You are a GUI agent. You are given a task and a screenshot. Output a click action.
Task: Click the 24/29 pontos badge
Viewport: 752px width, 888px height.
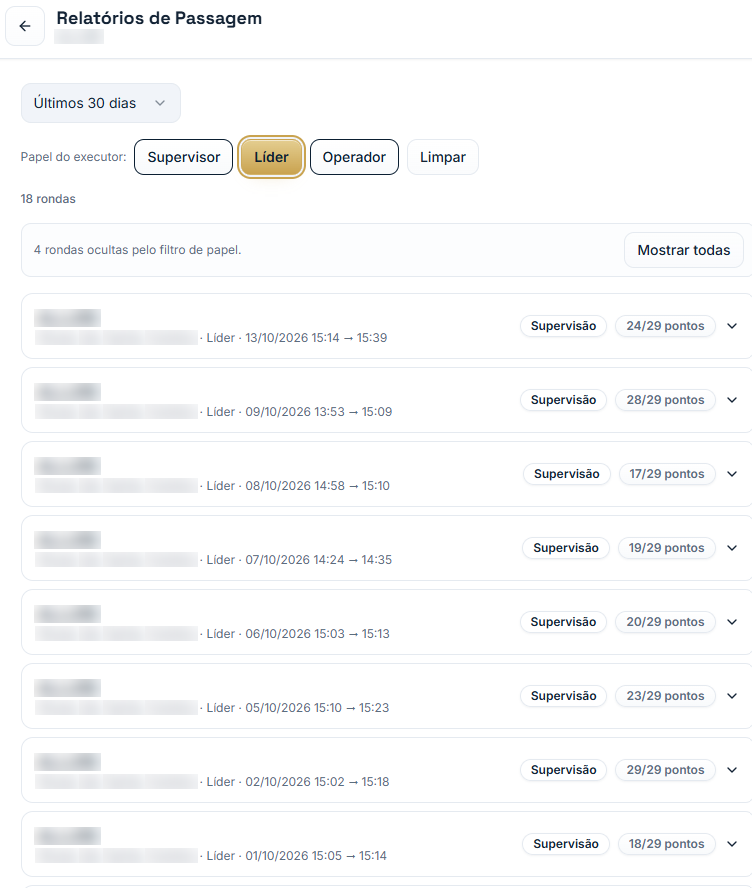click(665, 326)
